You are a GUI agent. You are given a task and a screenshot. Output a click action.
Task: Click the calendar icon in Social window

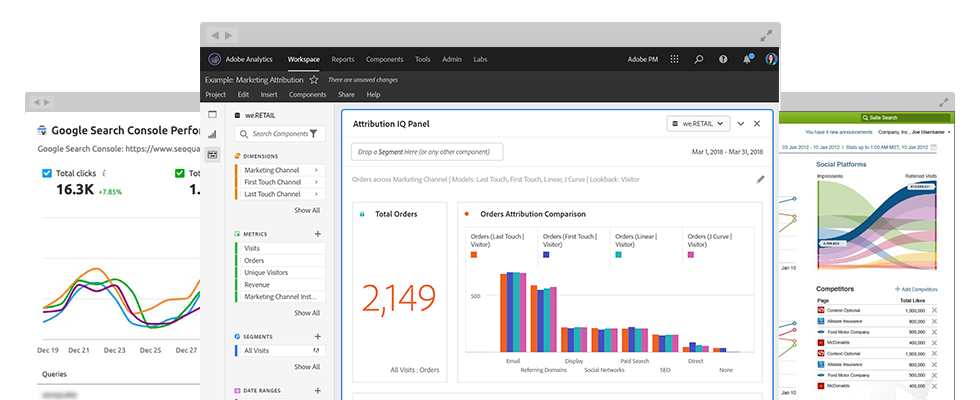tap(936, 148)
